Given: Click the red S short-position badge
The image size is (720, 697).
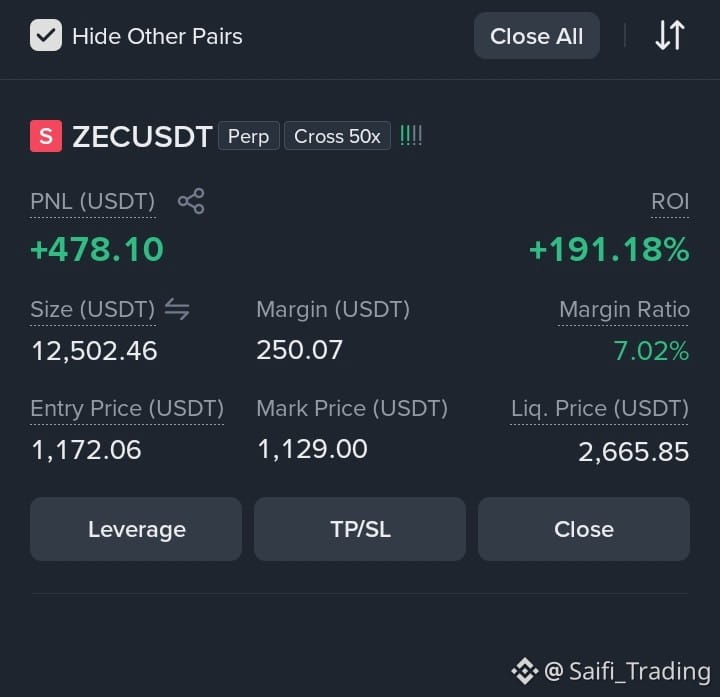Looking at the screenshot, I should 46,136.
